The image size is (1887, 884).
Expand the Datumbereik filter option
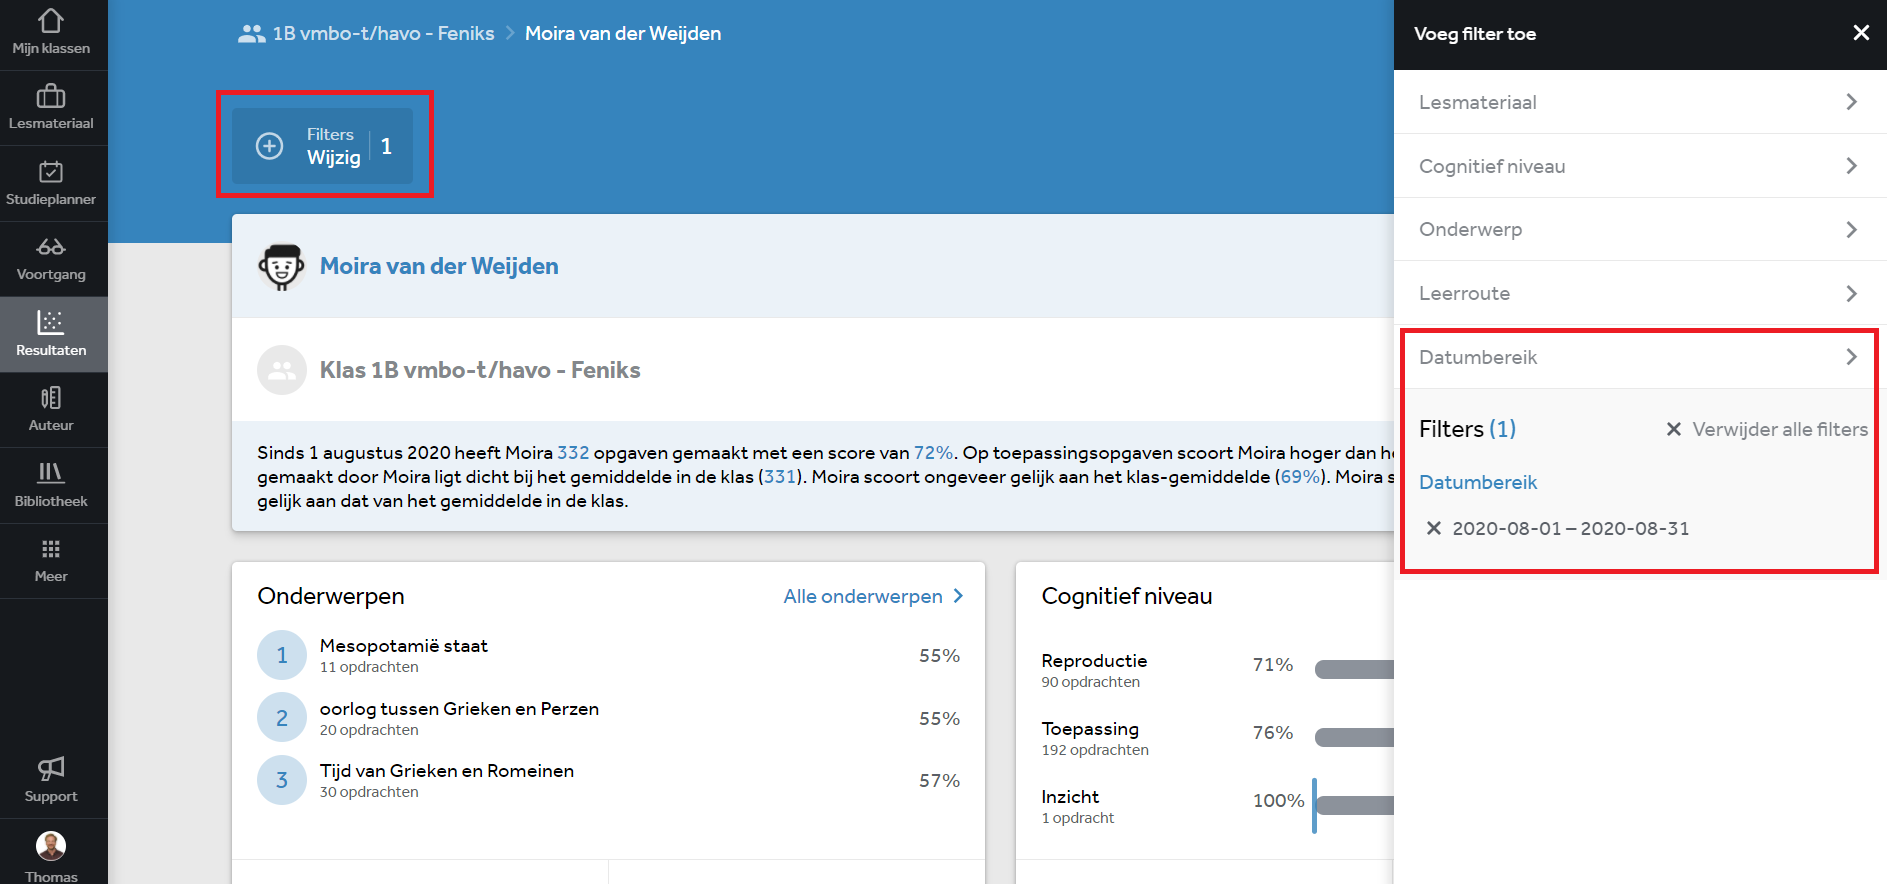[x=1640, y=357]
